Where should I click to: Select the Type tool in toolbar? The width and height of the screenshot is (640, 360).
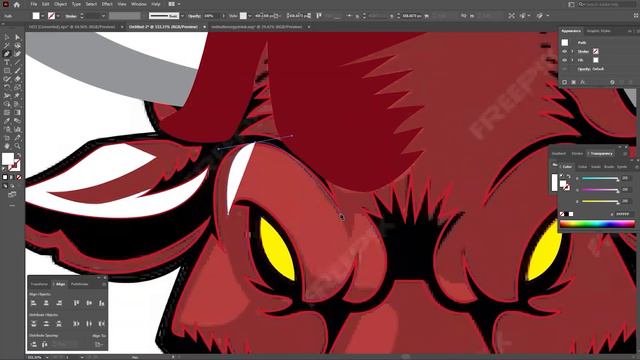[7, 62]
